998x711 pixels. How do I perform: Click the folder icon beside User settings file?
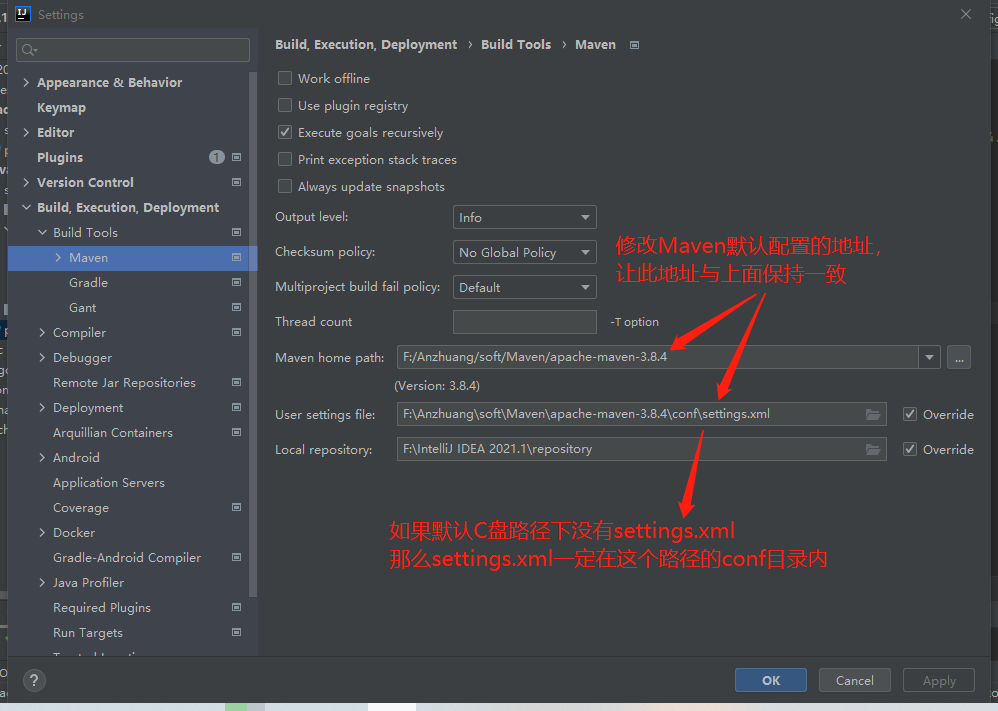pyautogui.click(x=872, y=414)
